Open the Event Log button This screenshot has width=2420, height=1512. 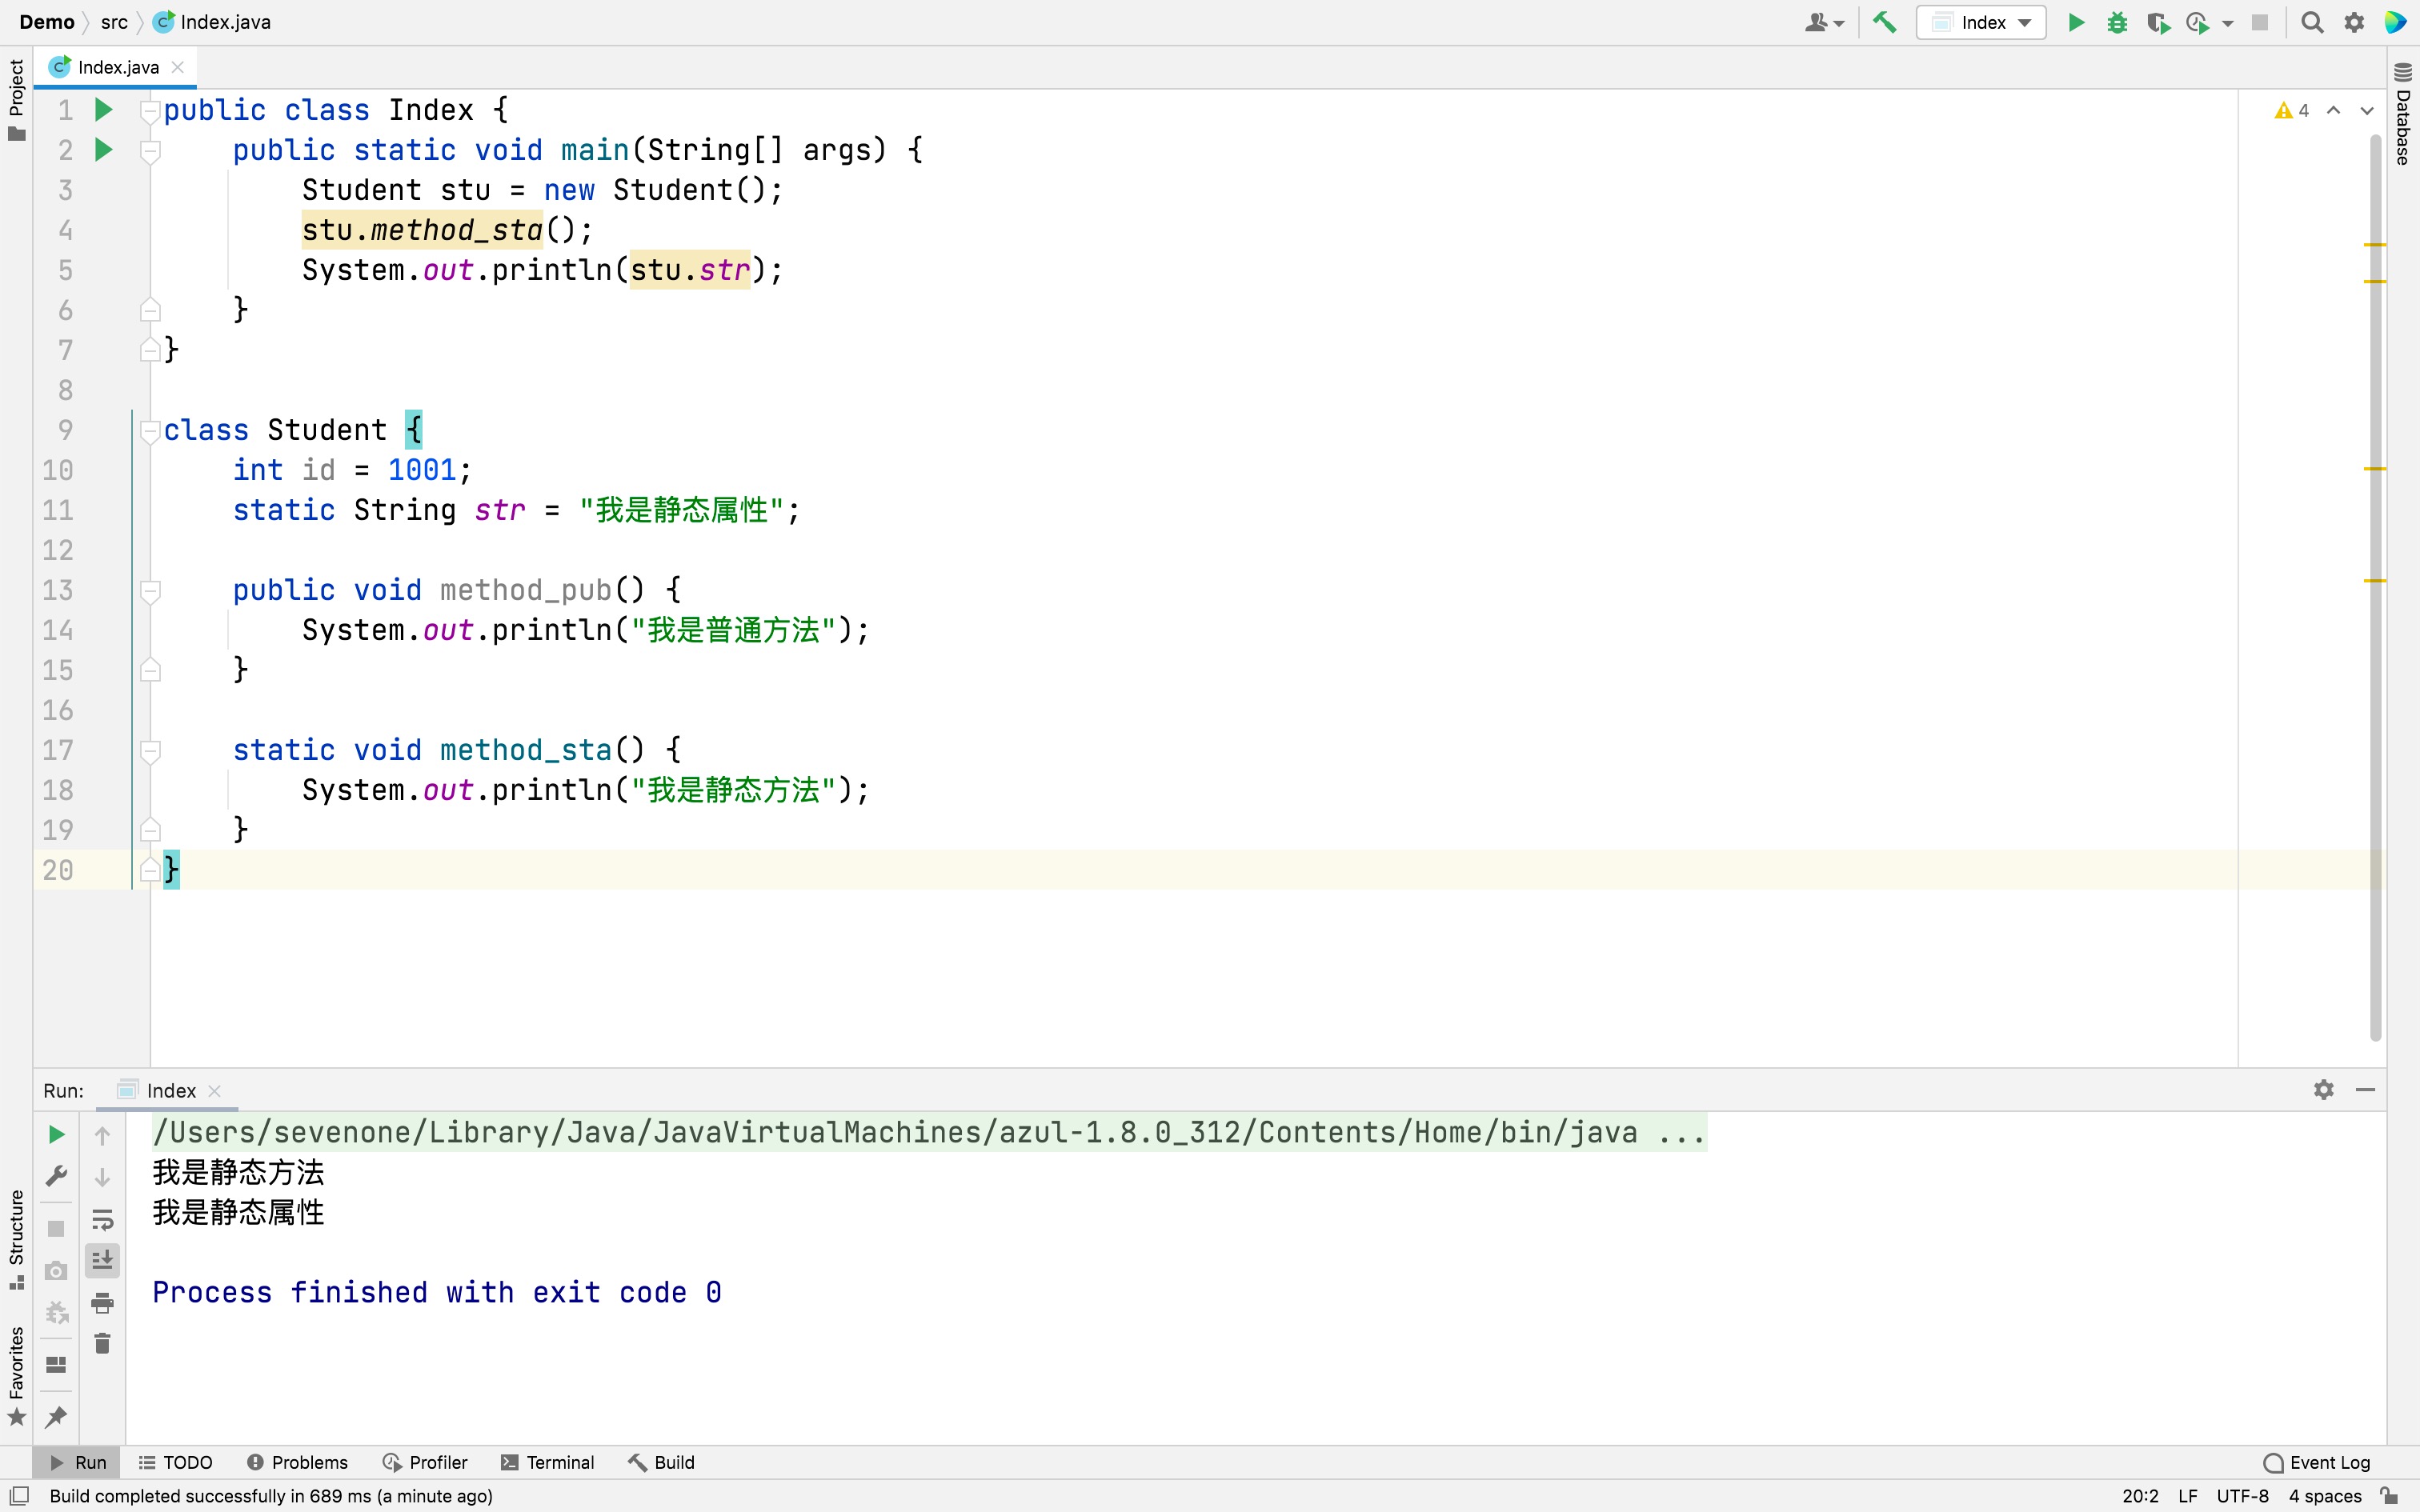click(2317, 1462)
